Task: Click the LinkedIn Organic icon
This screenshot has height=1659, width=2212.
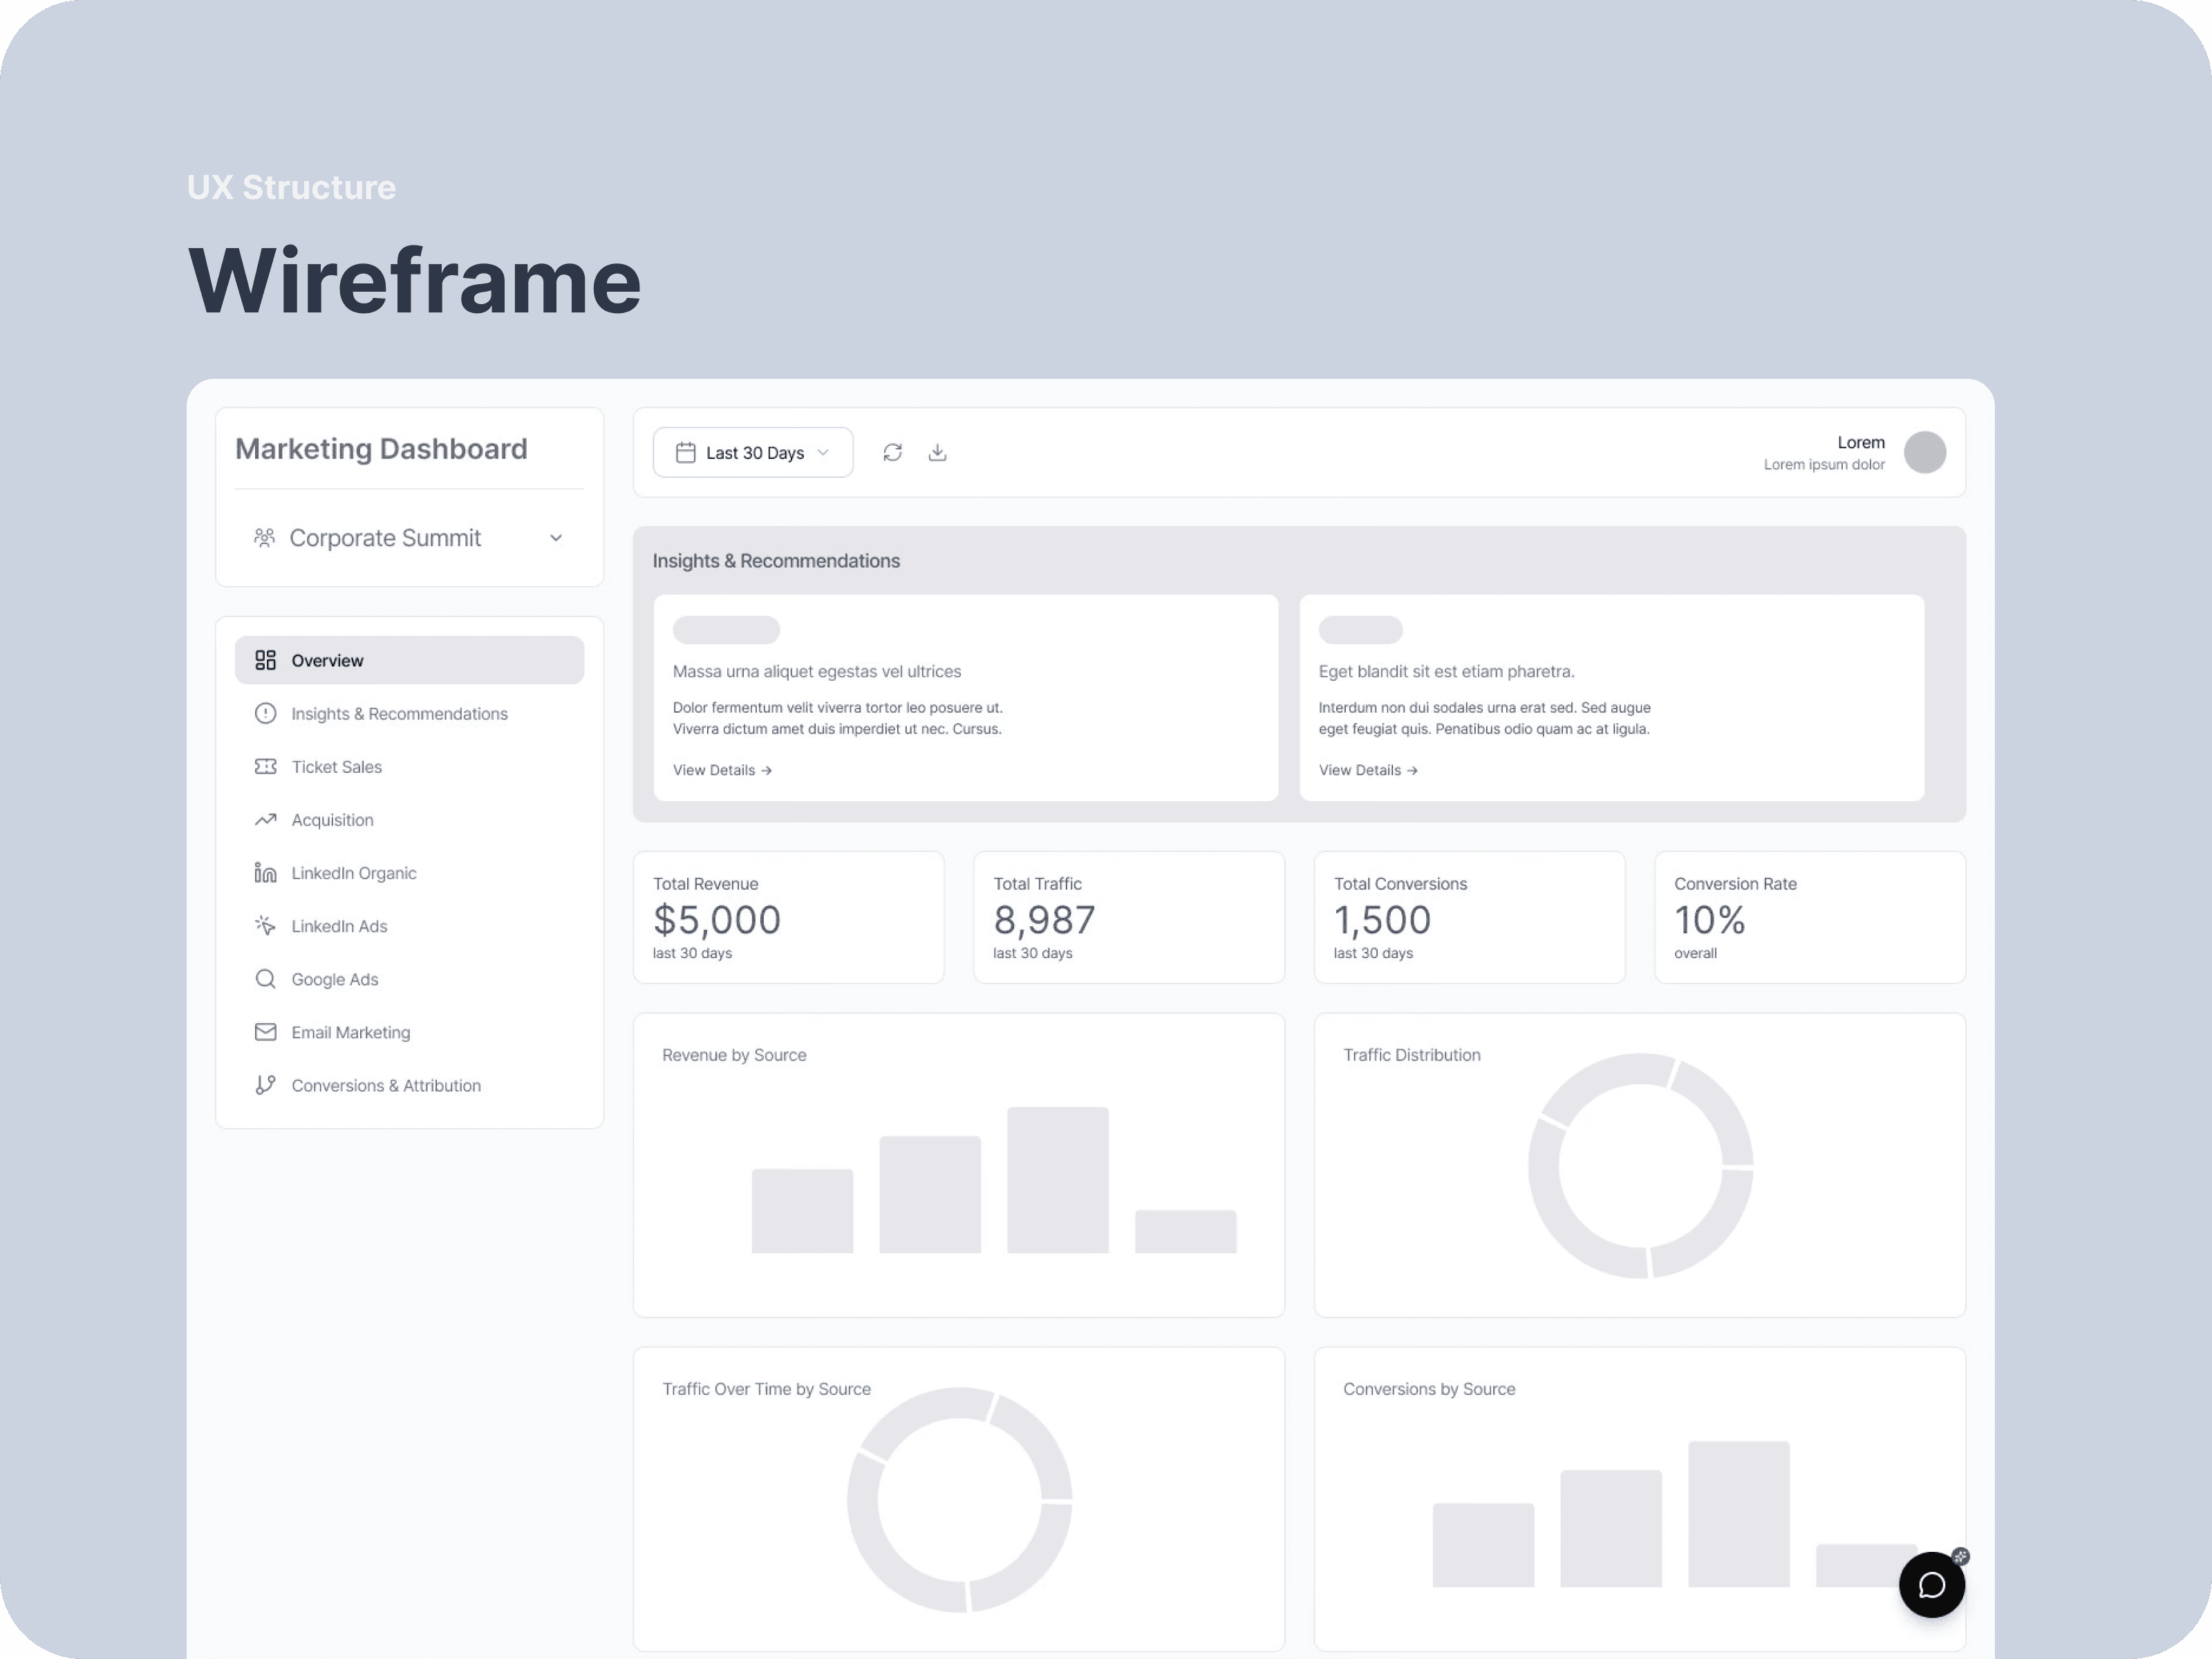Action: click(265, 872)
